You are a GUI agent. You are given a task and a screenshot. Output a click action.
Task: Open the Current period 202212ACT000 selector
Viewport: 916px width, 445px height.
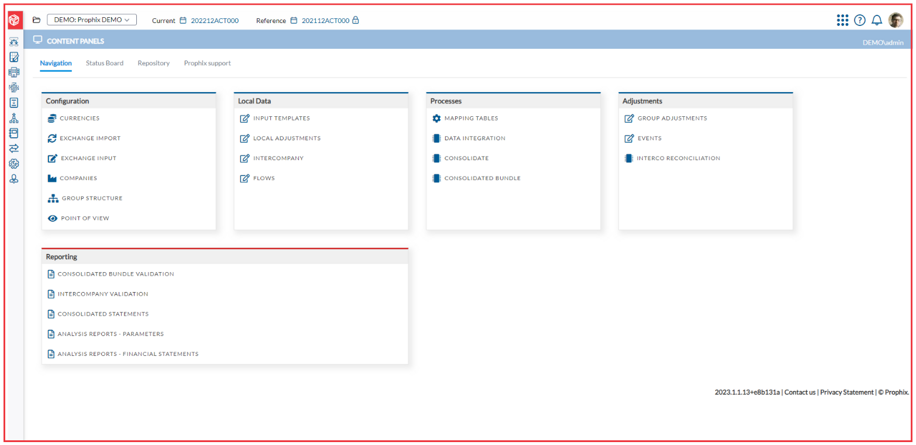click(214, 20)
